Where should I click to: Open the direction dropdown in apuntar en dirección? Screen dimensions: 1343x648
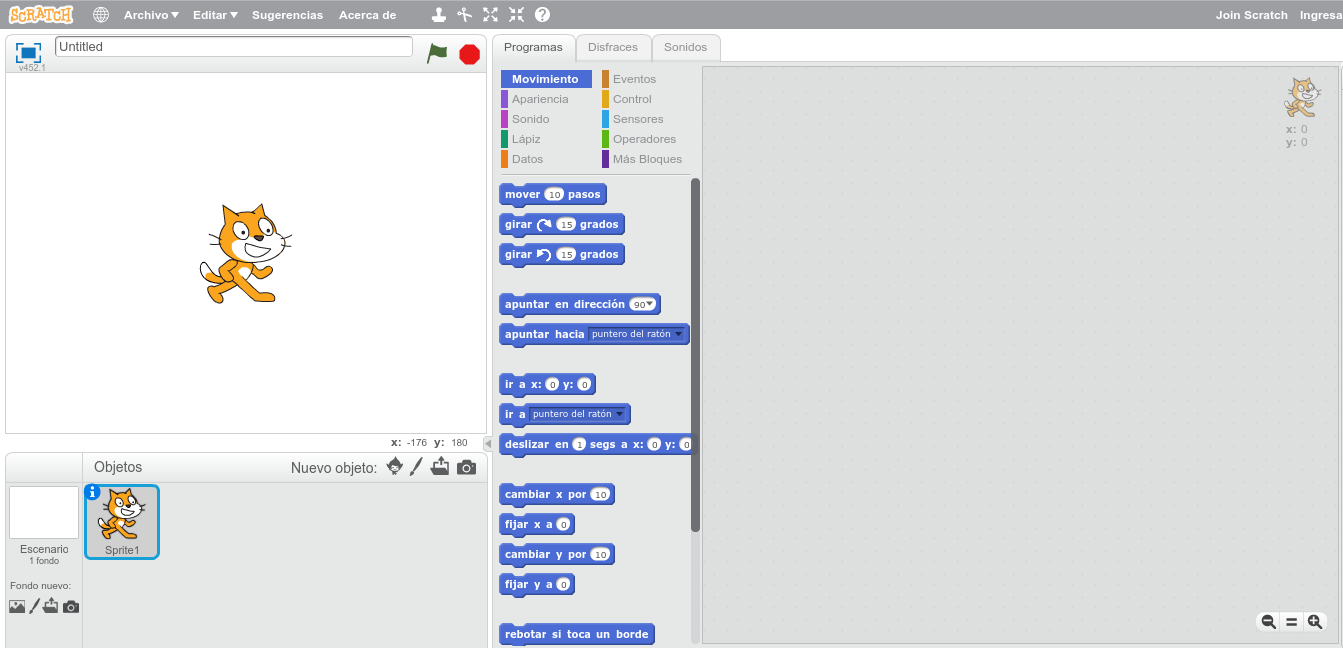pyautogui.click(x=648, y=303)
